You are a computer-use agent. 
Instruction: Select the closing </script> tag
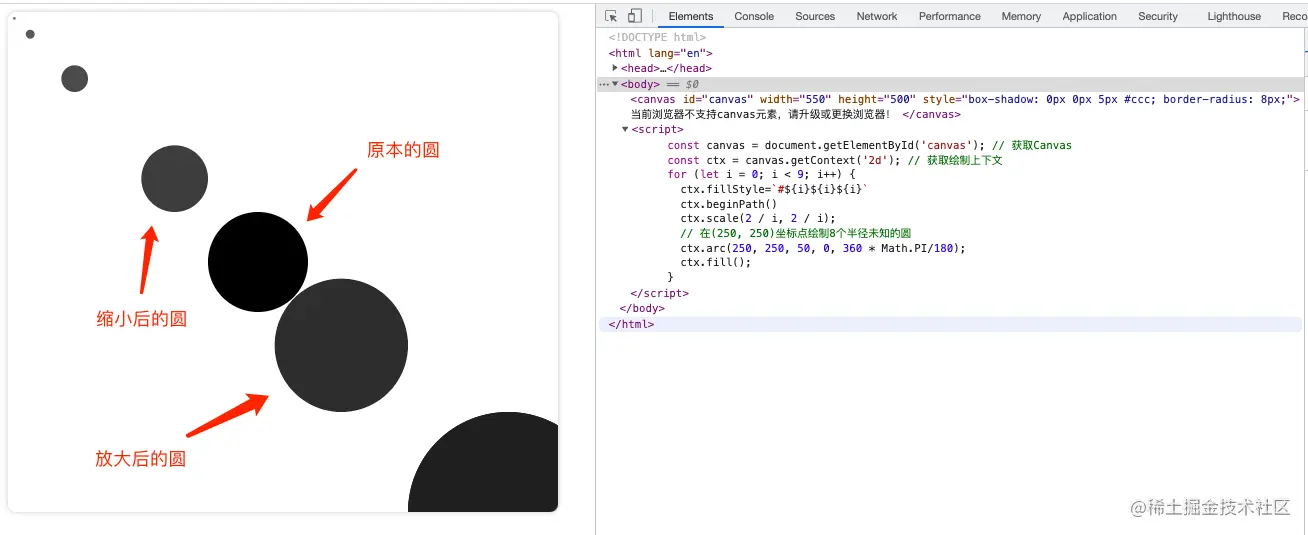(660, 293)
